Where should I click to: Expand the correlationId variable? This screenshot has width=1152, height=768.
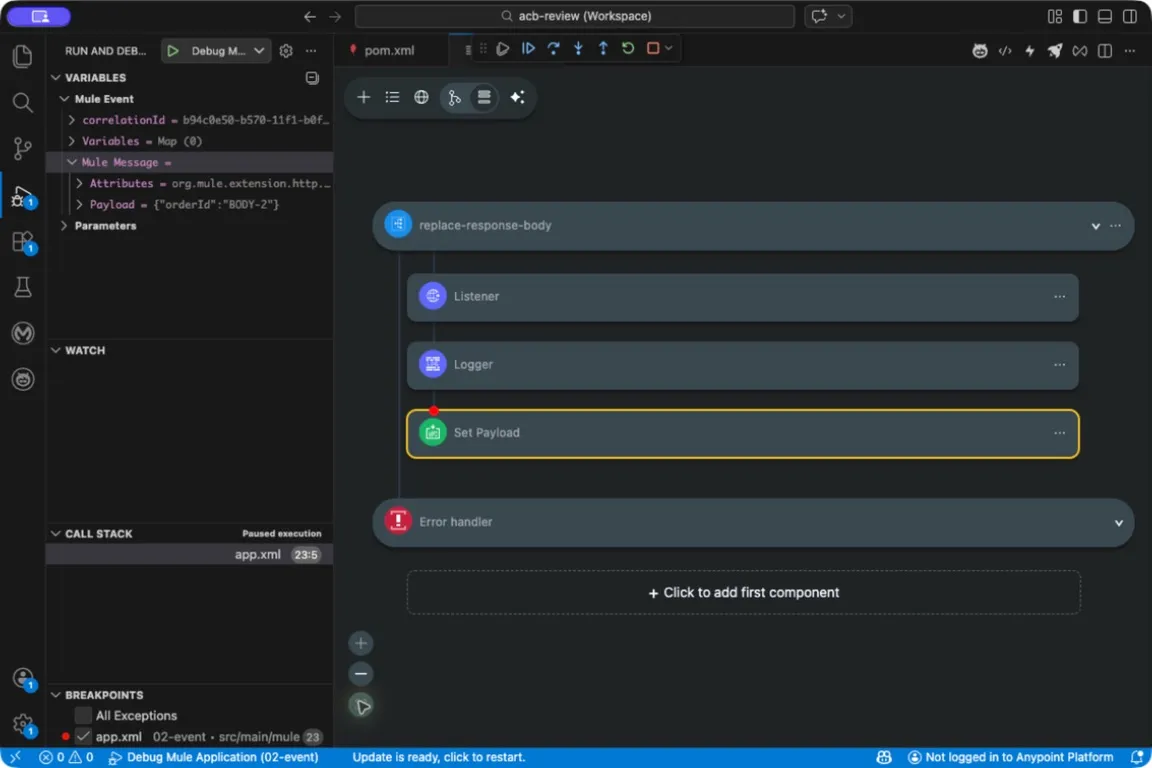tap(72, 120)
